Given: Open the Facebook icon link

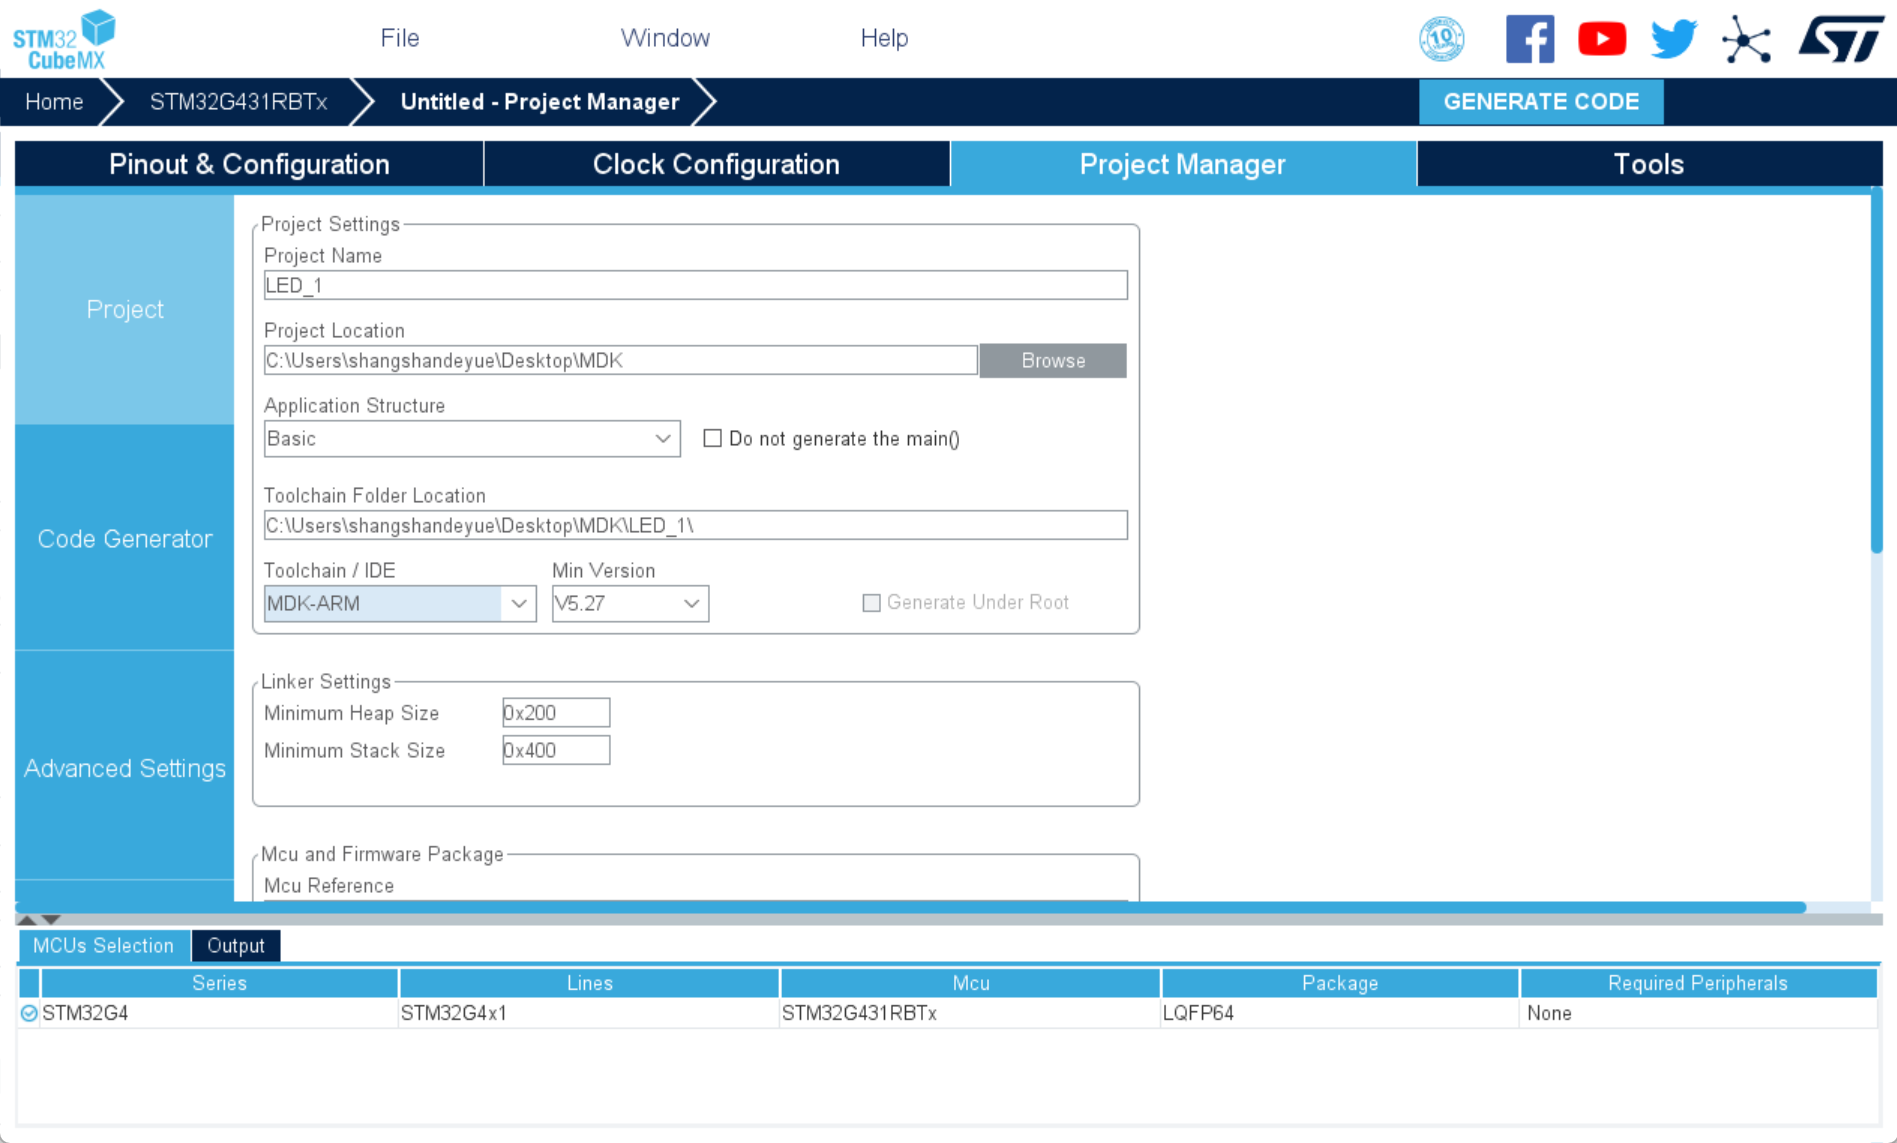Looking at the screenshot, I should click(x=1530, y=39).
